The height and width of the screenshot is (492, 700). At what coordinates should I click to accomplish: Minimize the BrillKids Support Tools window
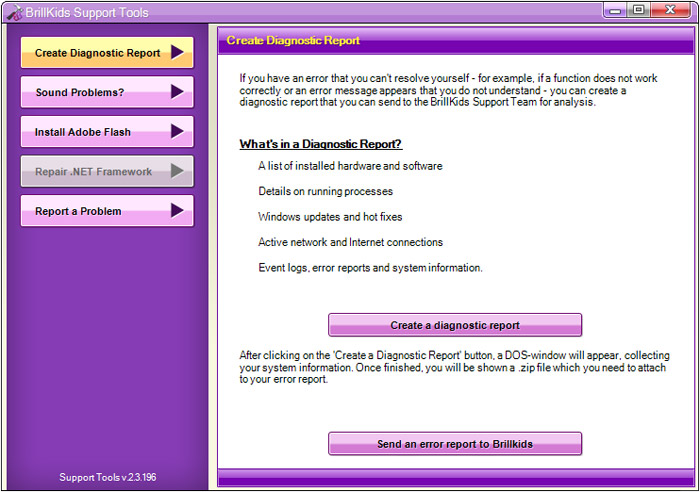tap(615, 10)
